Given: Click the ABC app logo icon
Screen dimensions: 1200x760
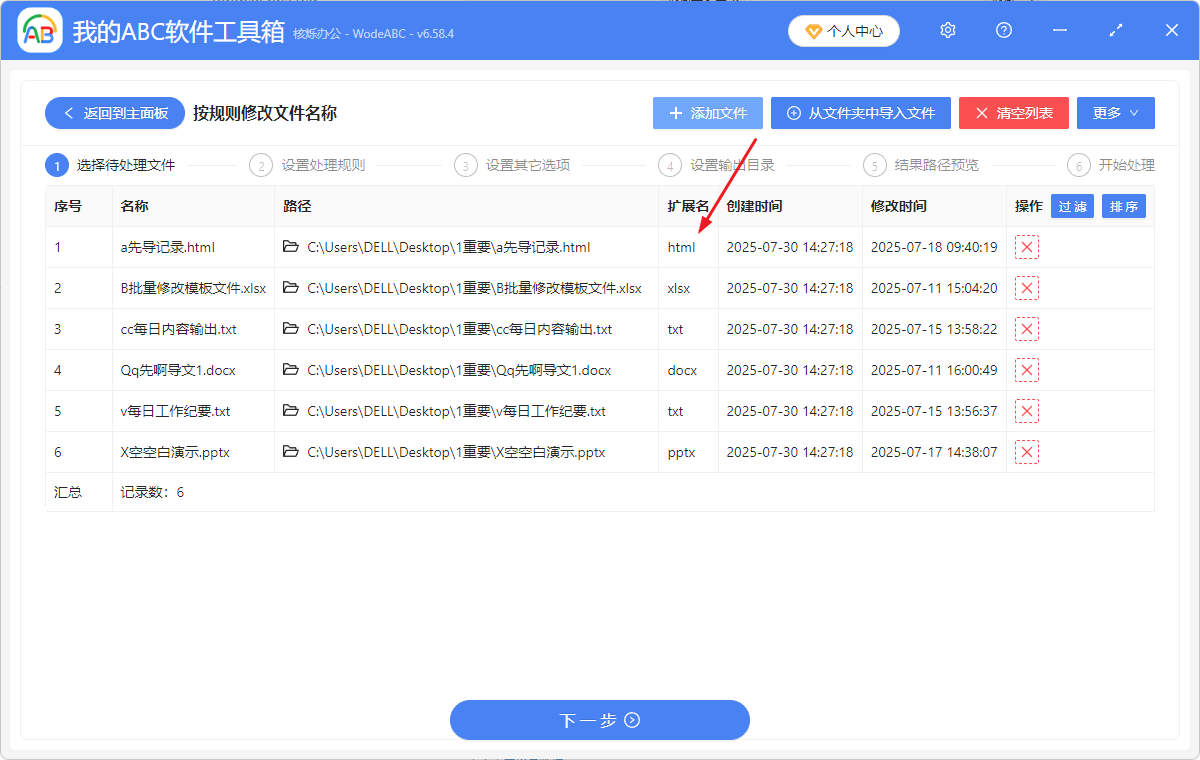Looking at the screenshot, I should pyautogui.click(x=40, y=30).
